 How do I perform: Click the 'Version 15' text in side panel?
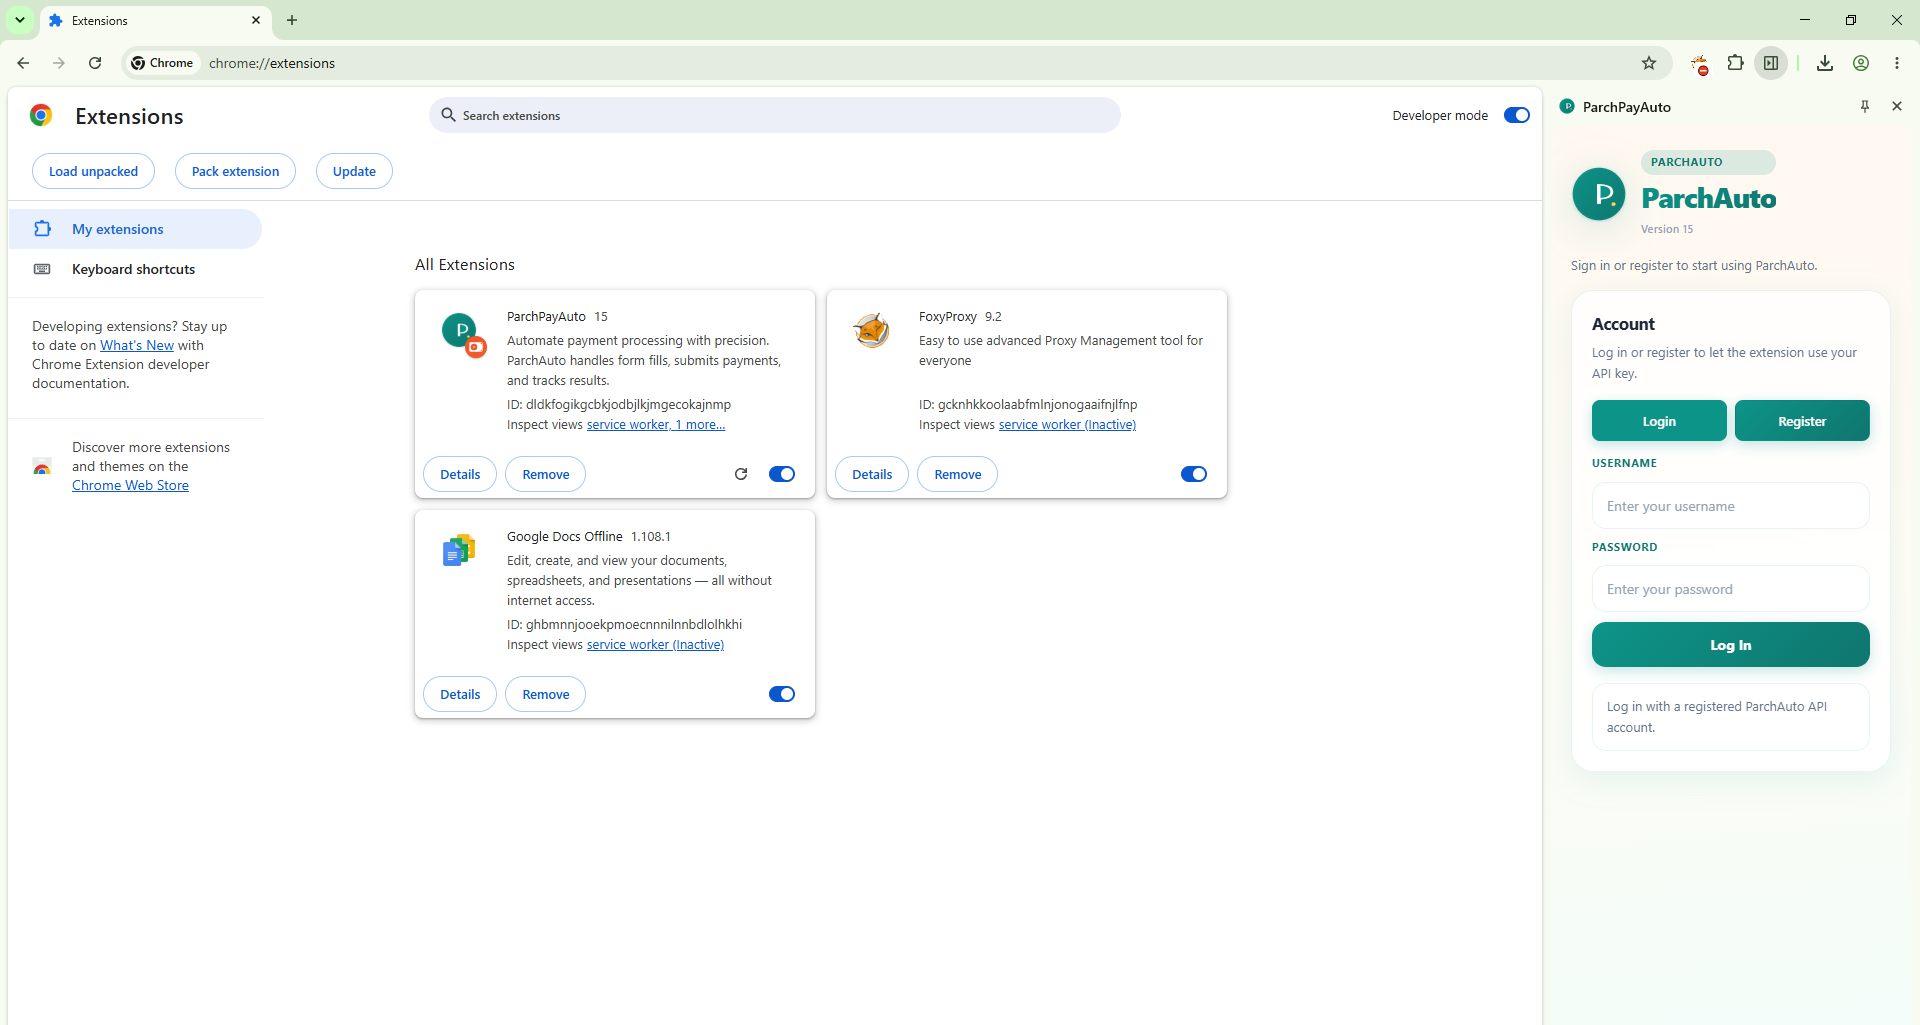coord(1667,229)
